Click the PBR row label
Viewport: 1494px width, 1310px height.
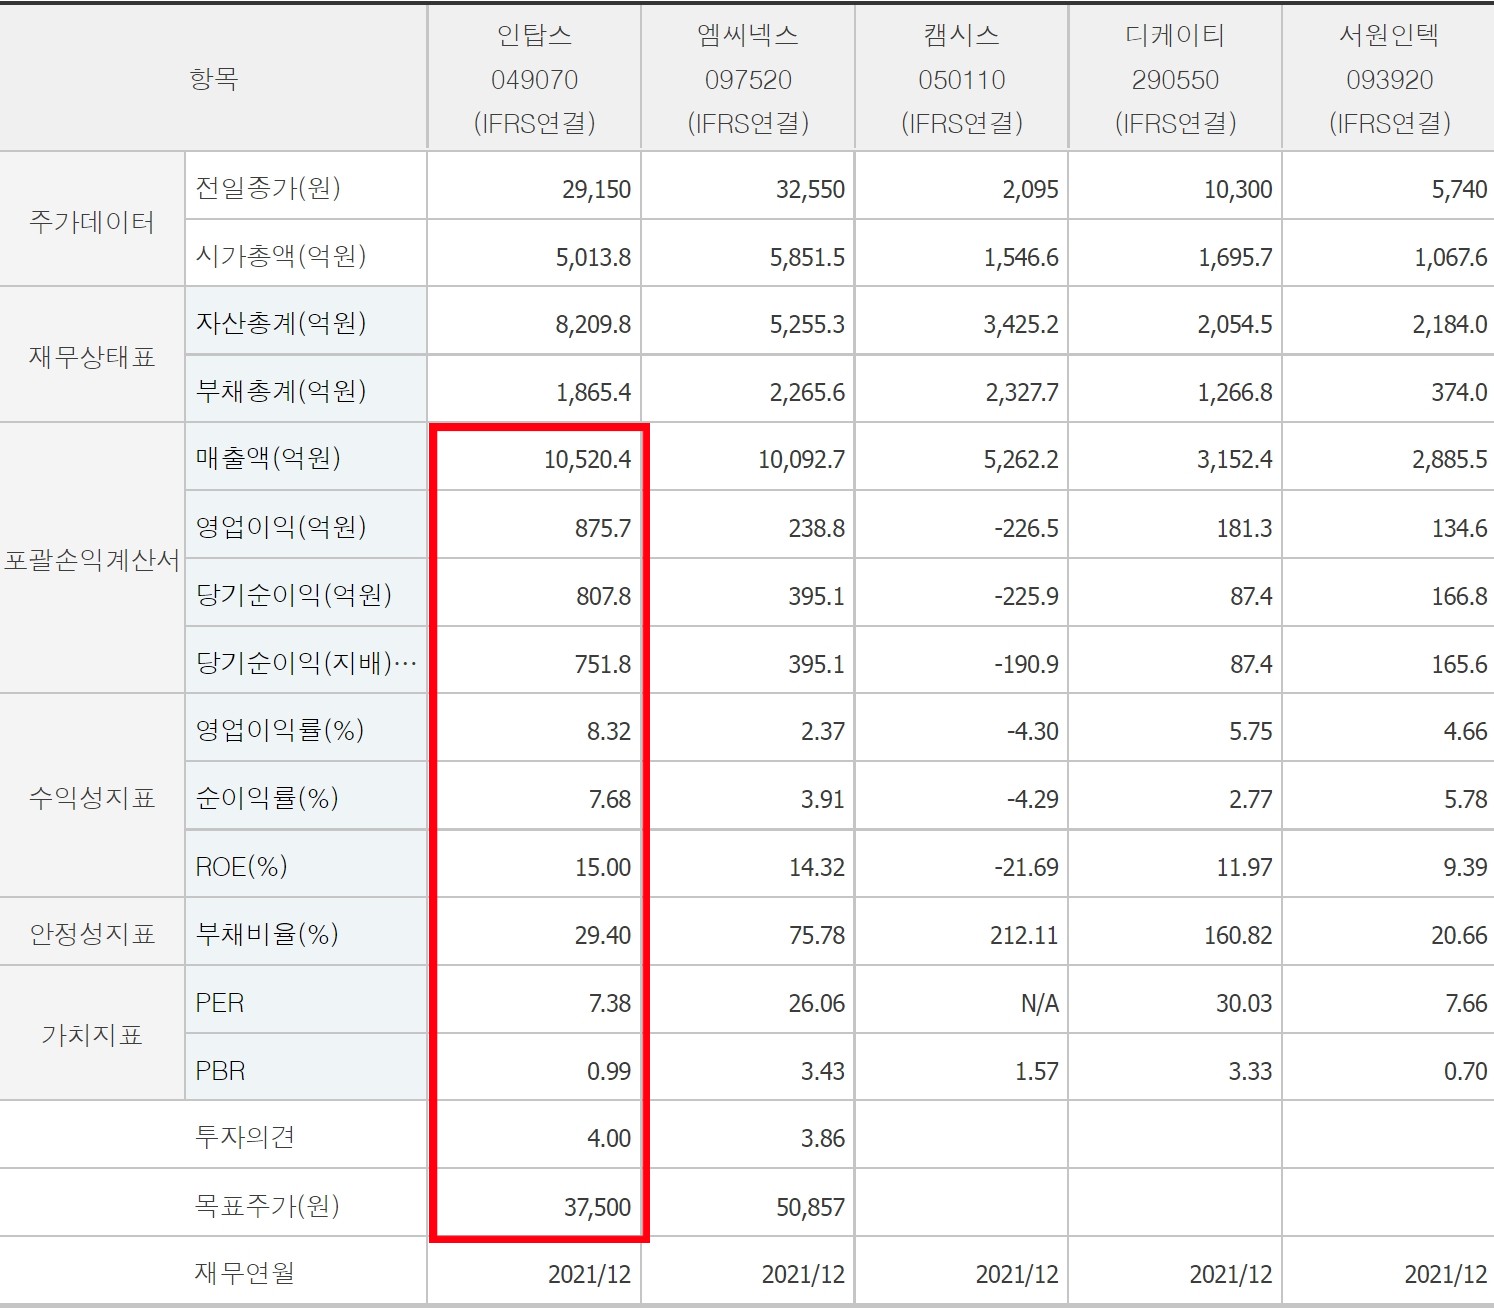[220, 1070]
